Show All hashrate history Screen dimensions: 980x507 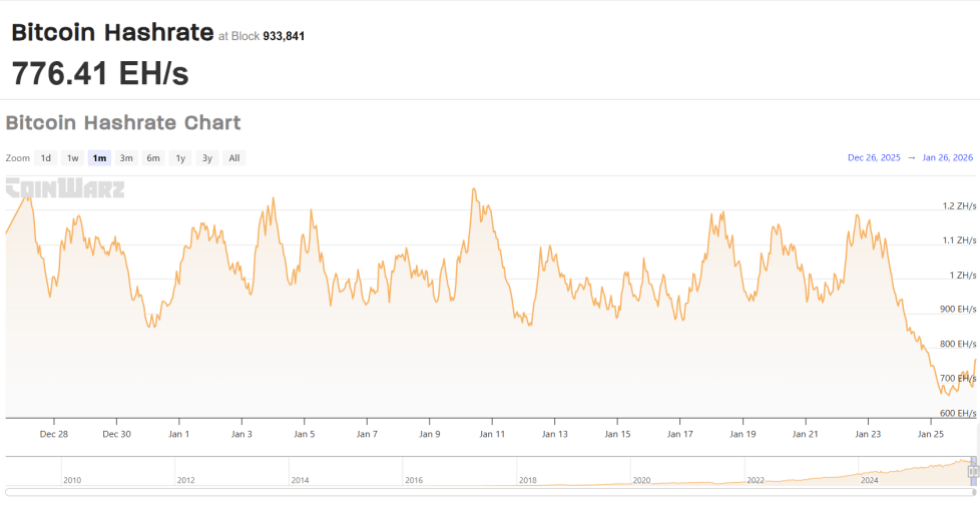tap(233, 158)
